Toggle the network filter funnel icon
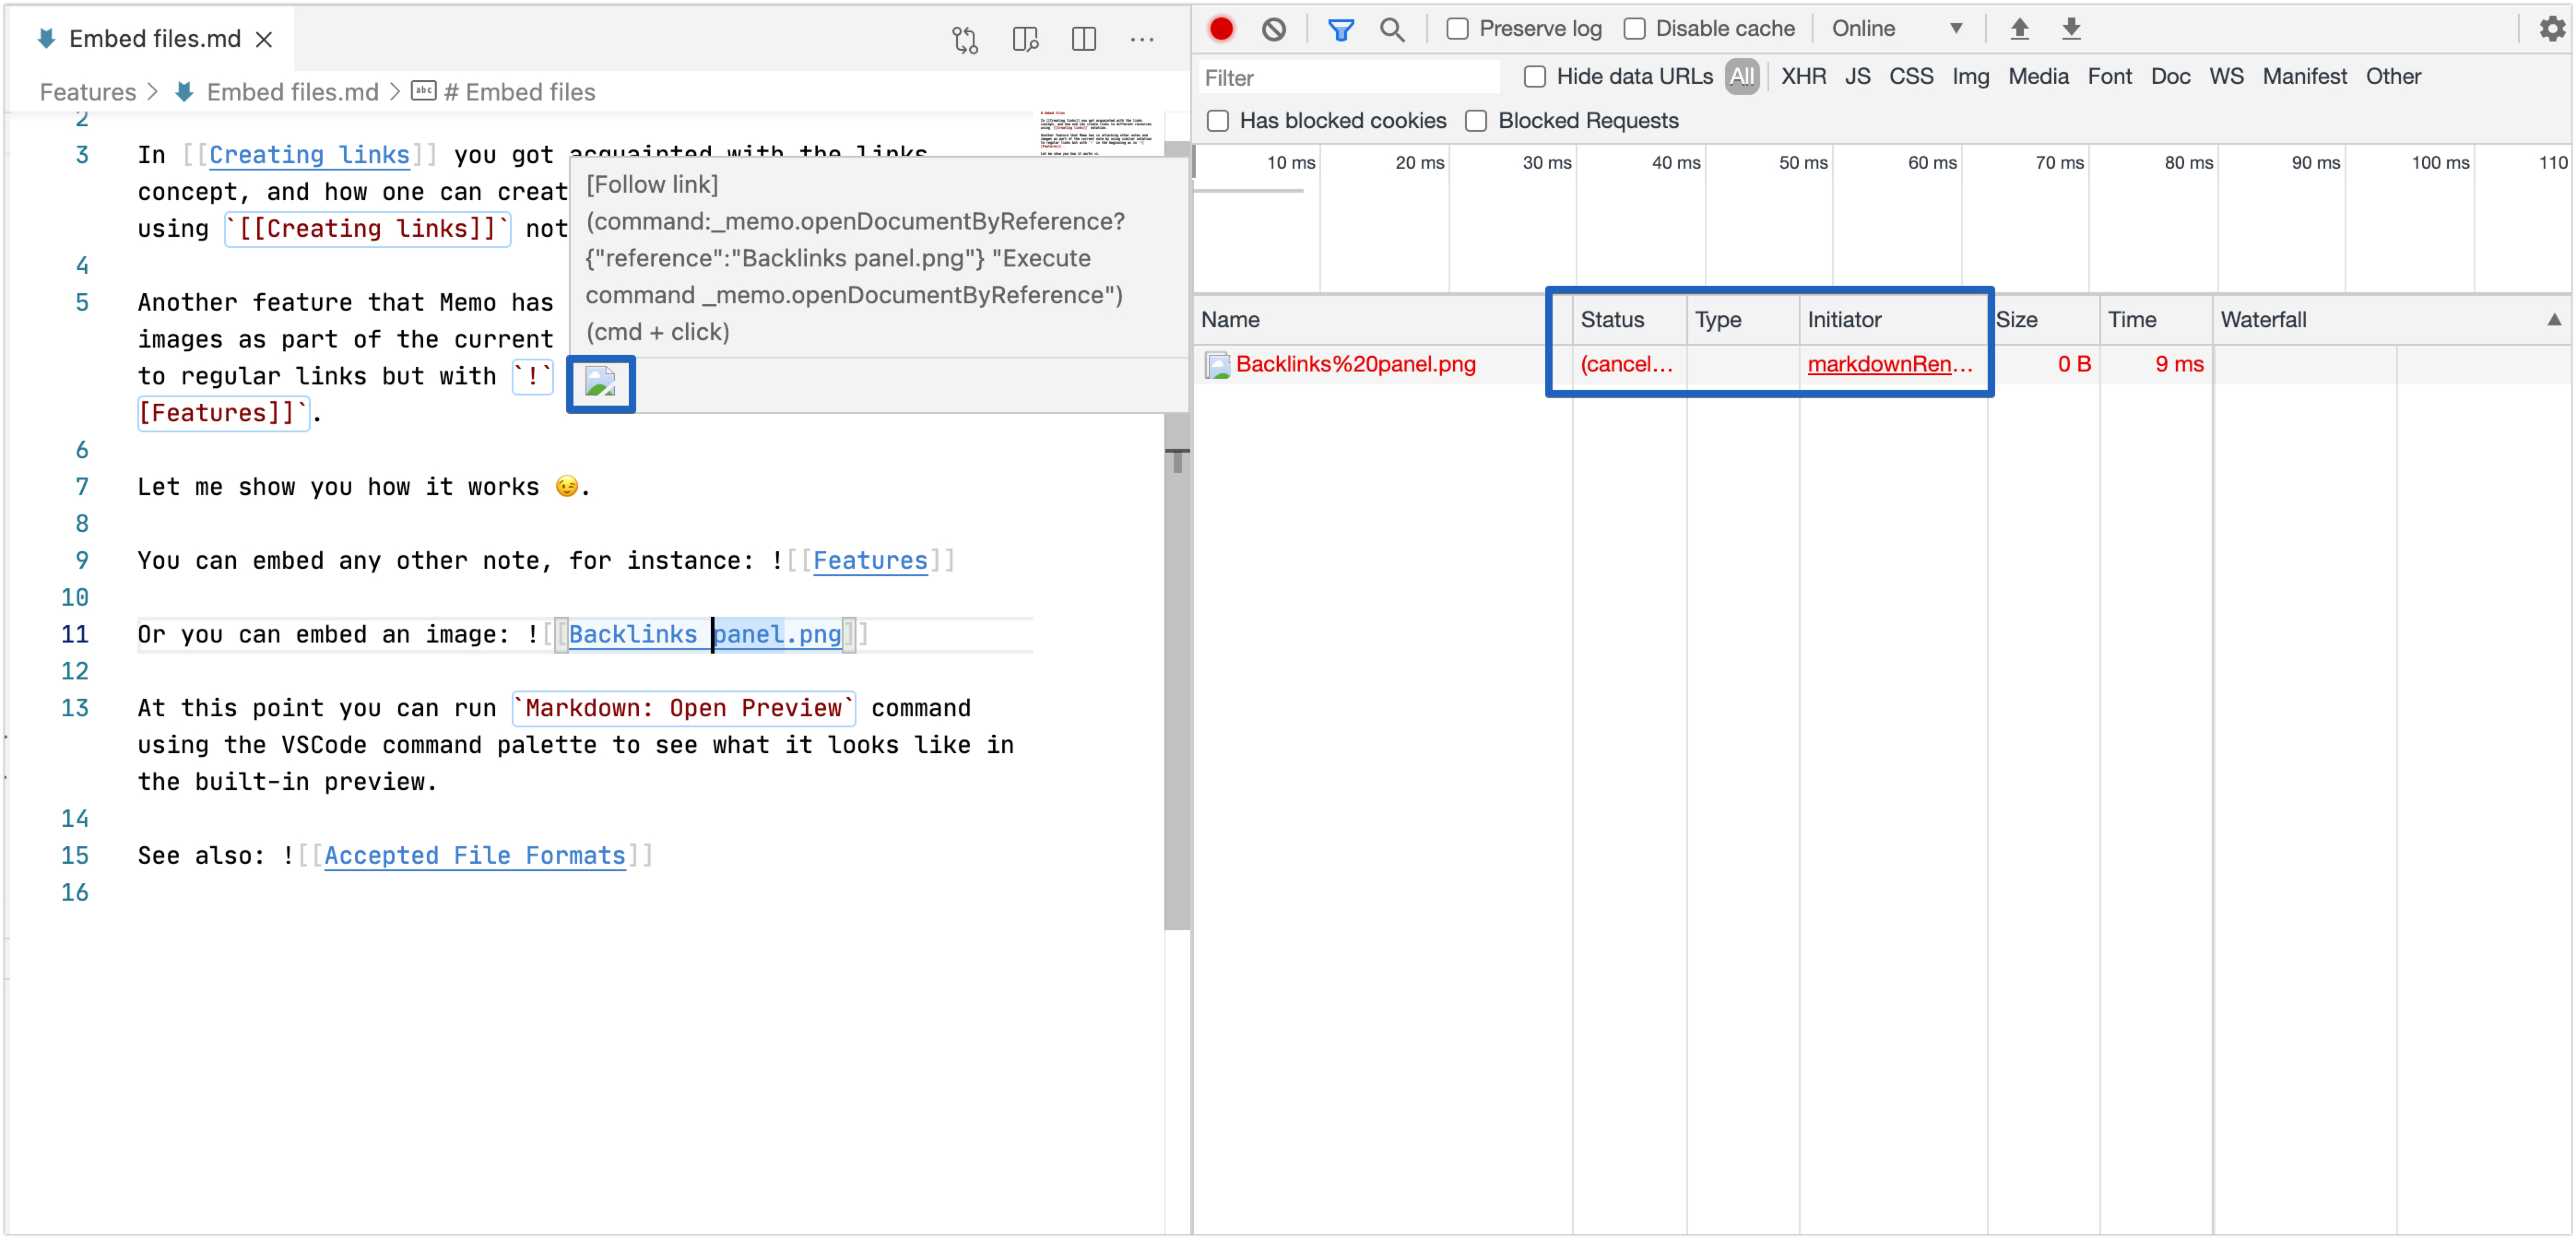 pos(1340,29)
